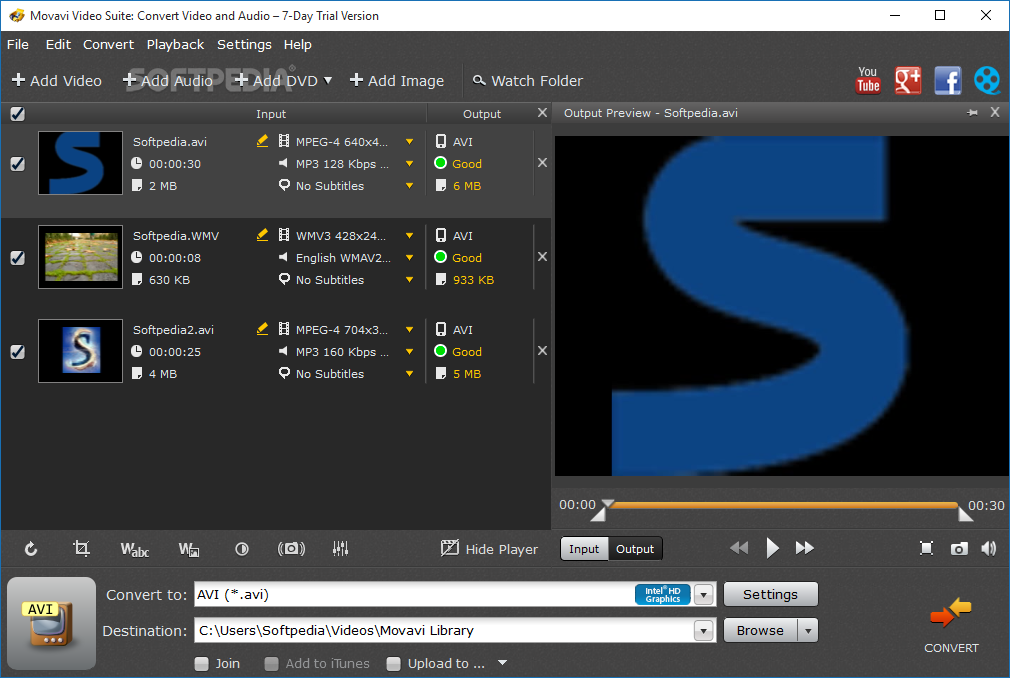Switch preview to Input mode

[x=584, y=549]
